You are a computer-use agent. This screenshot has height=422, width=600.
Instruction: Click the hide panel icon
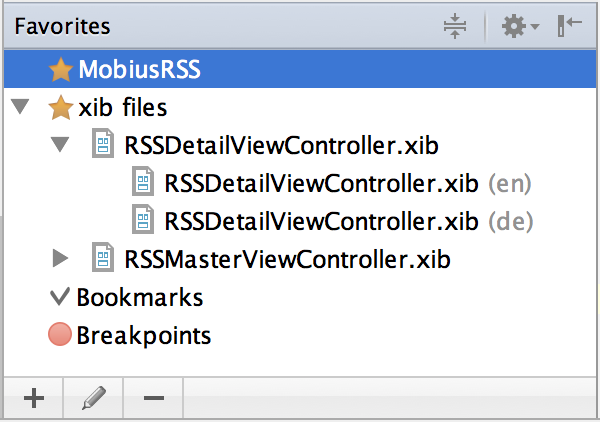point(570,27)
